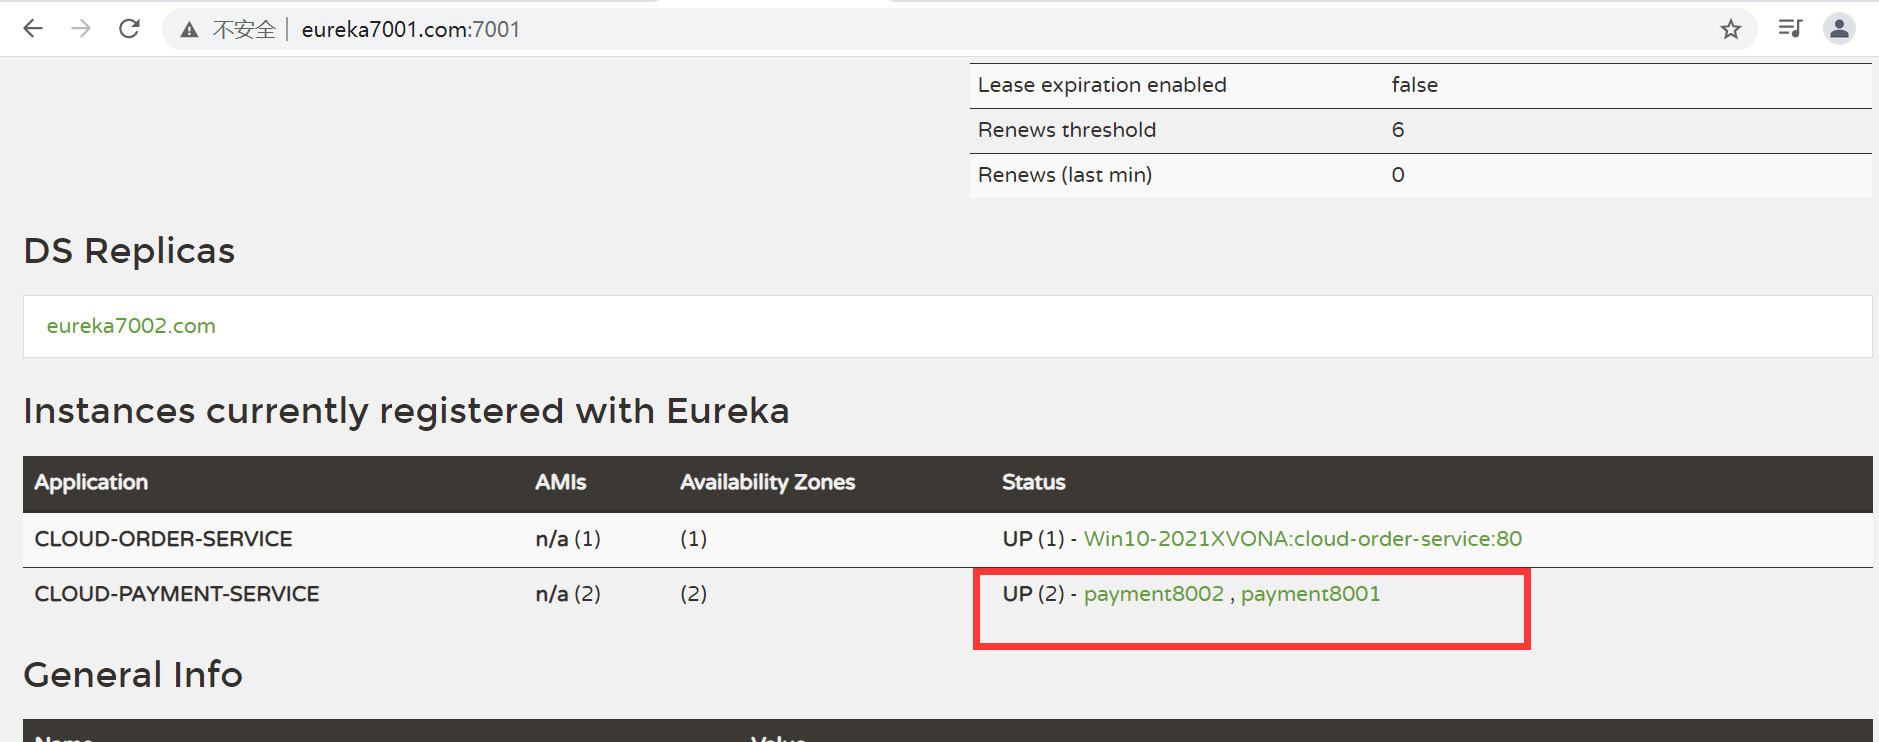
Task: Click the DS Replicas heading
Action: coord(129,251)
